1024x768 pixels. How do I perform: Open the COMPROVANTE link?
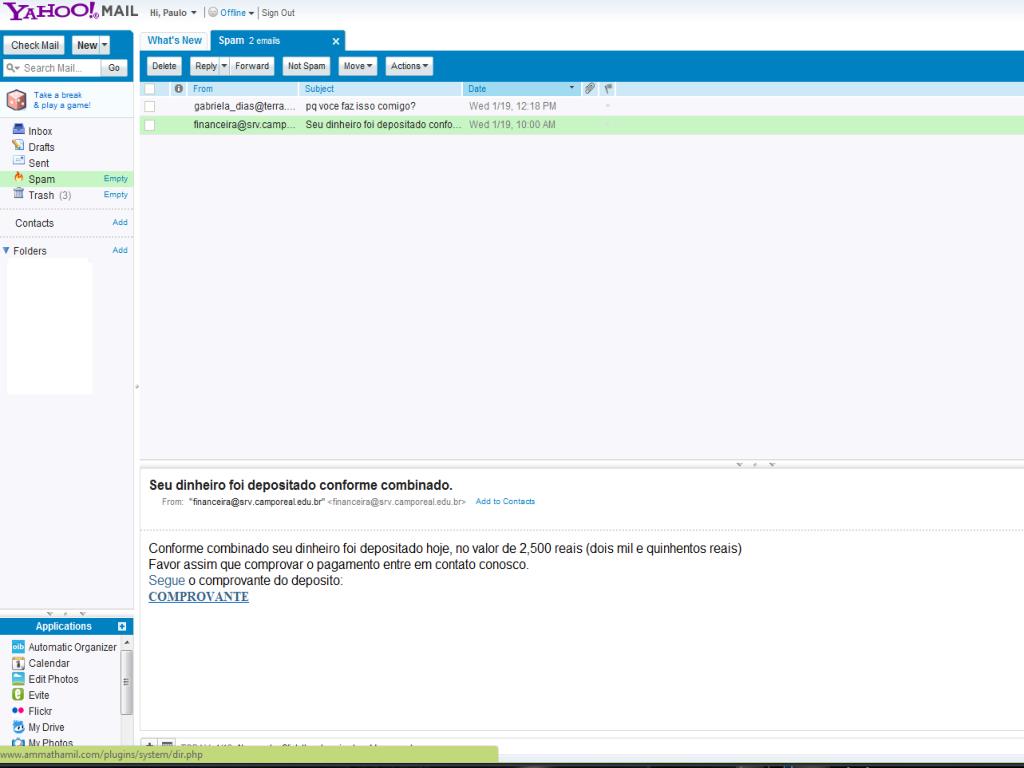[x=199, y=596]
